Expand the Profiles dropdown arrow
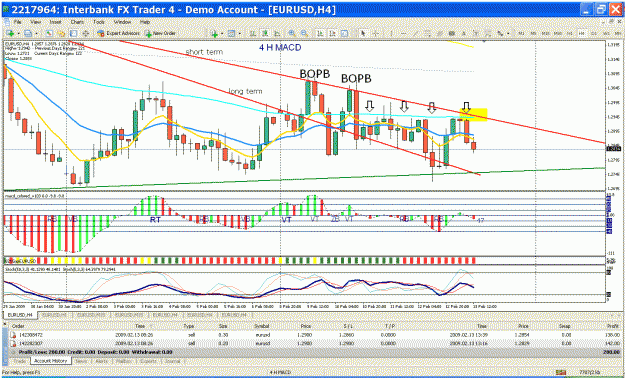This screenshot has width=625, height=378. click(x=36, y=33)
